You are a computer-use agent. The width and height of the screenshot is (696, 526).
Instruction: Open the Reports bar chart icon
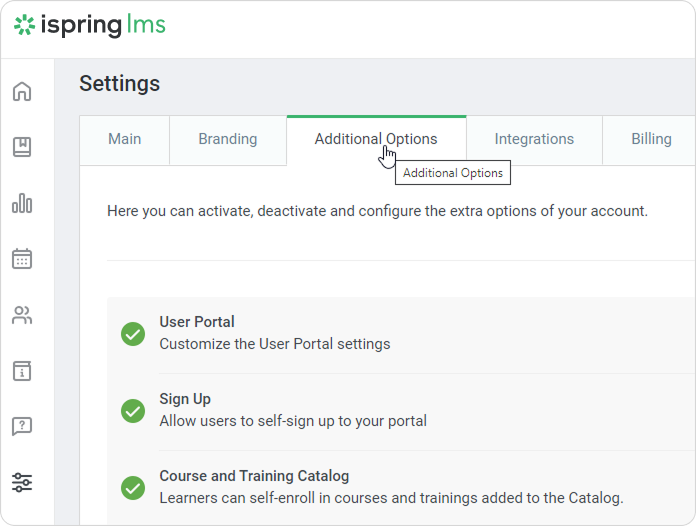22,204
